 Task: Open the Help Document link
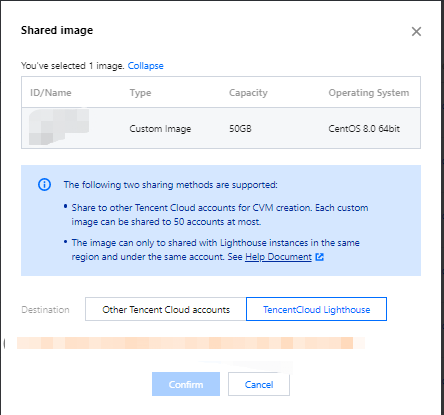(278, 257)
